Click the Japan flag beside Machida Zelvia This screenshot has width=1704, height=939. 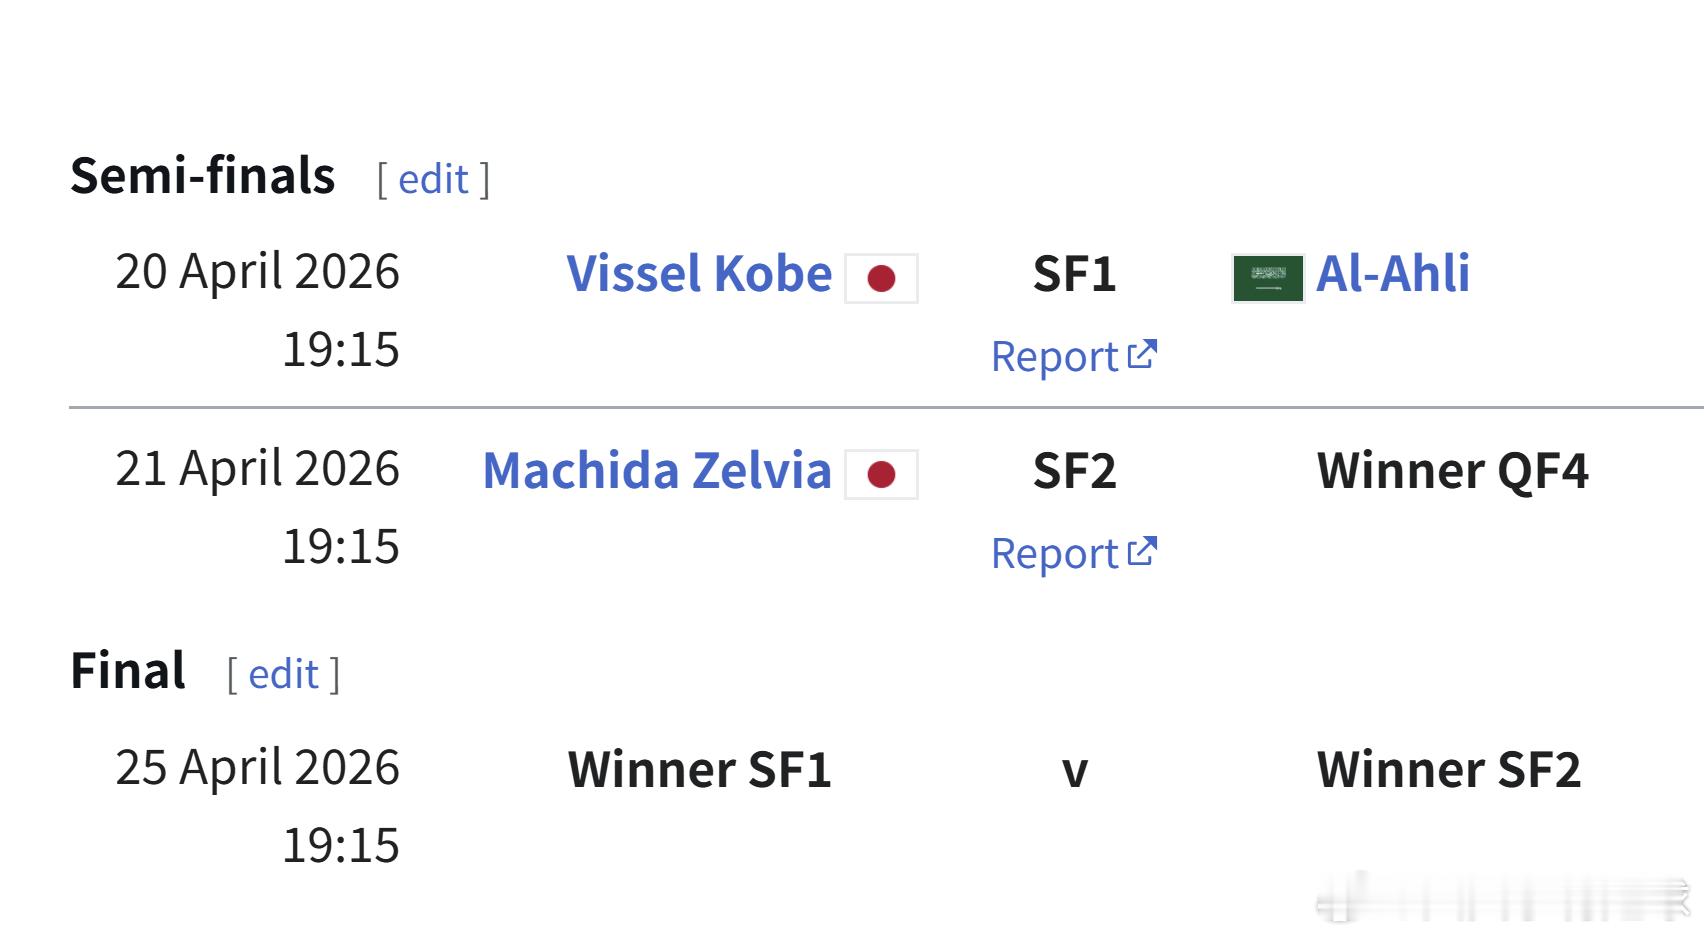point(881,474)
